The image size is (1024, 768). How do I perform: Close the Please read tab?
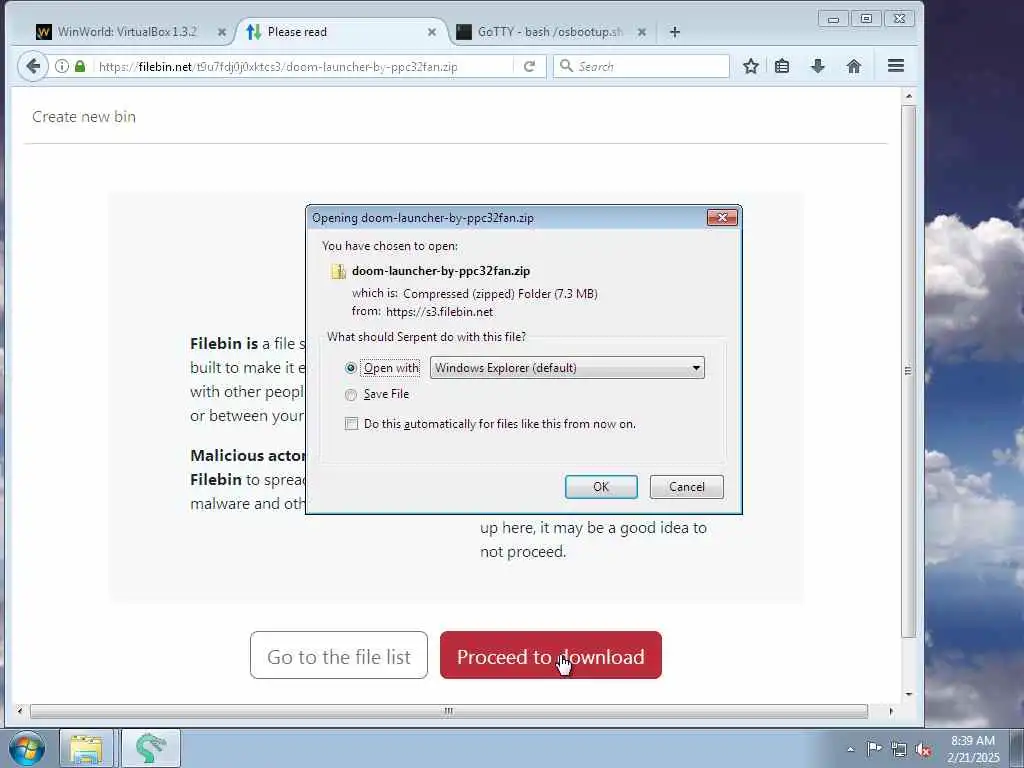pyautogui.click(x=432, y=32)
